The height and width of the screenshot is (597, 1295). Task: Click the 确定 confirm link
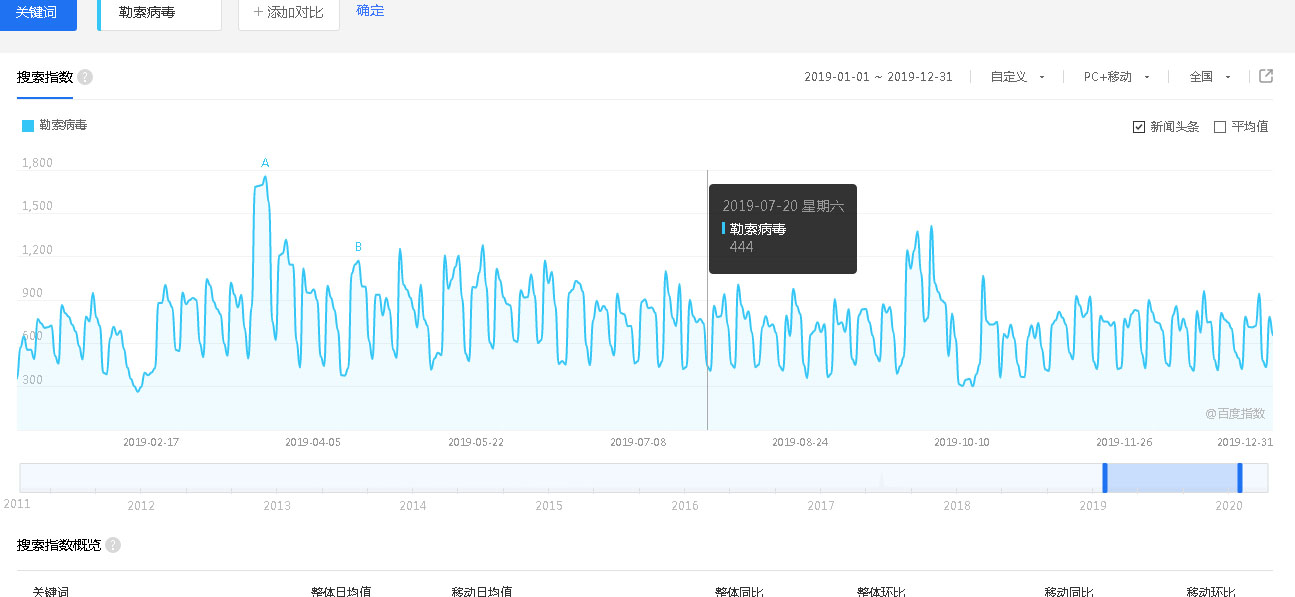click(370, 10)
